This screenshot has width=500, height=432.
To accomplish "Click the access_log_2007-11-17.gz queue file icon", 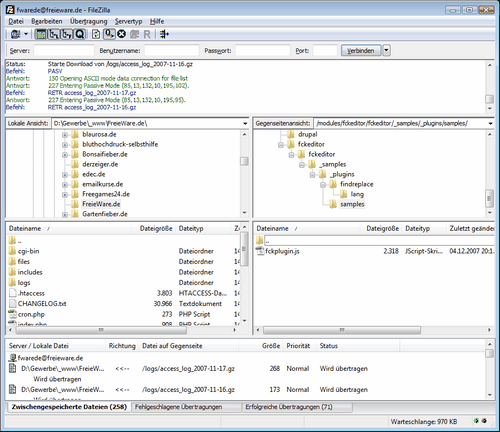I will tap(13, 369).
